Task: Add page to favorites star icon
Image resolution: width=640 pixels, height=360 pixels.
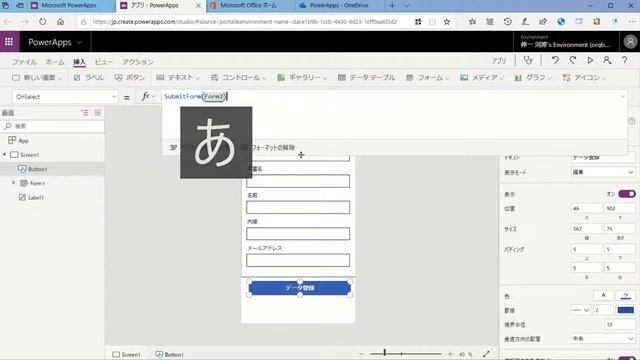Action: 447,22
